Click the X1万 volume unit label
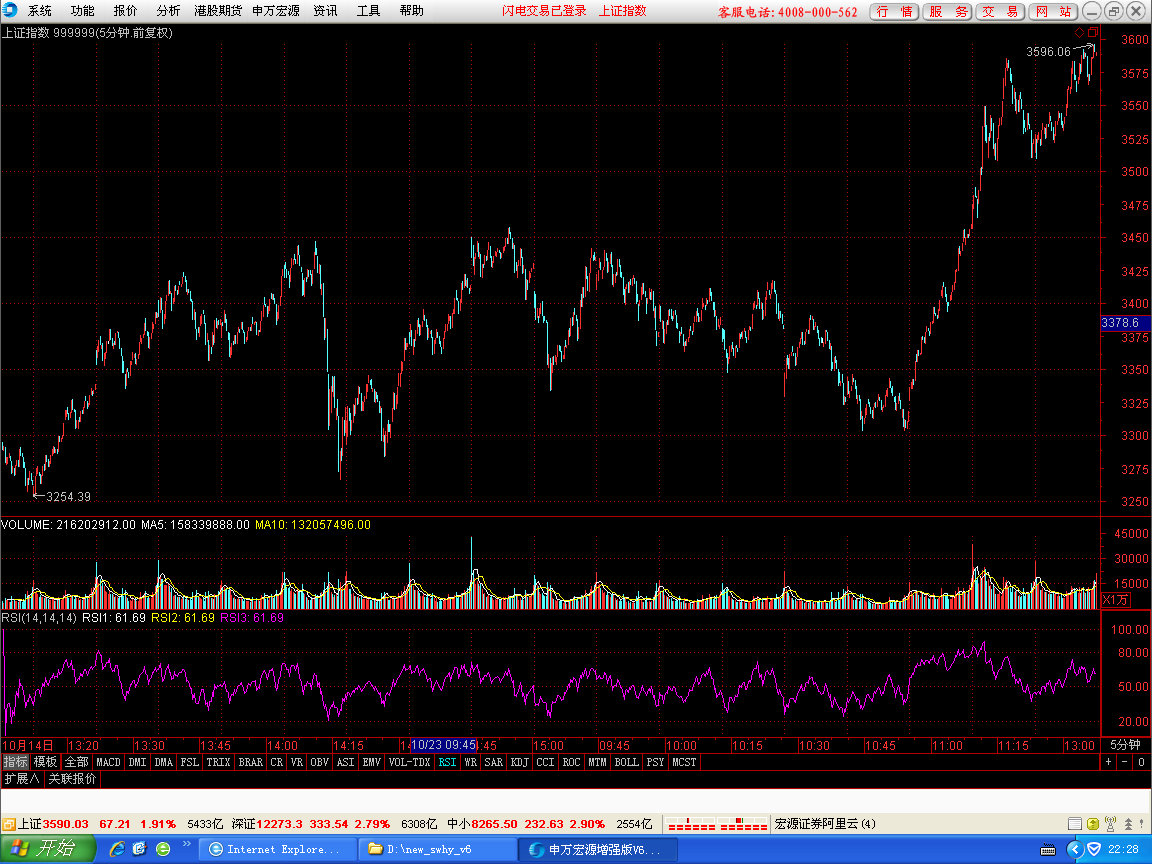This screenshot has height=864, width=1152. tap(1115, 600)
